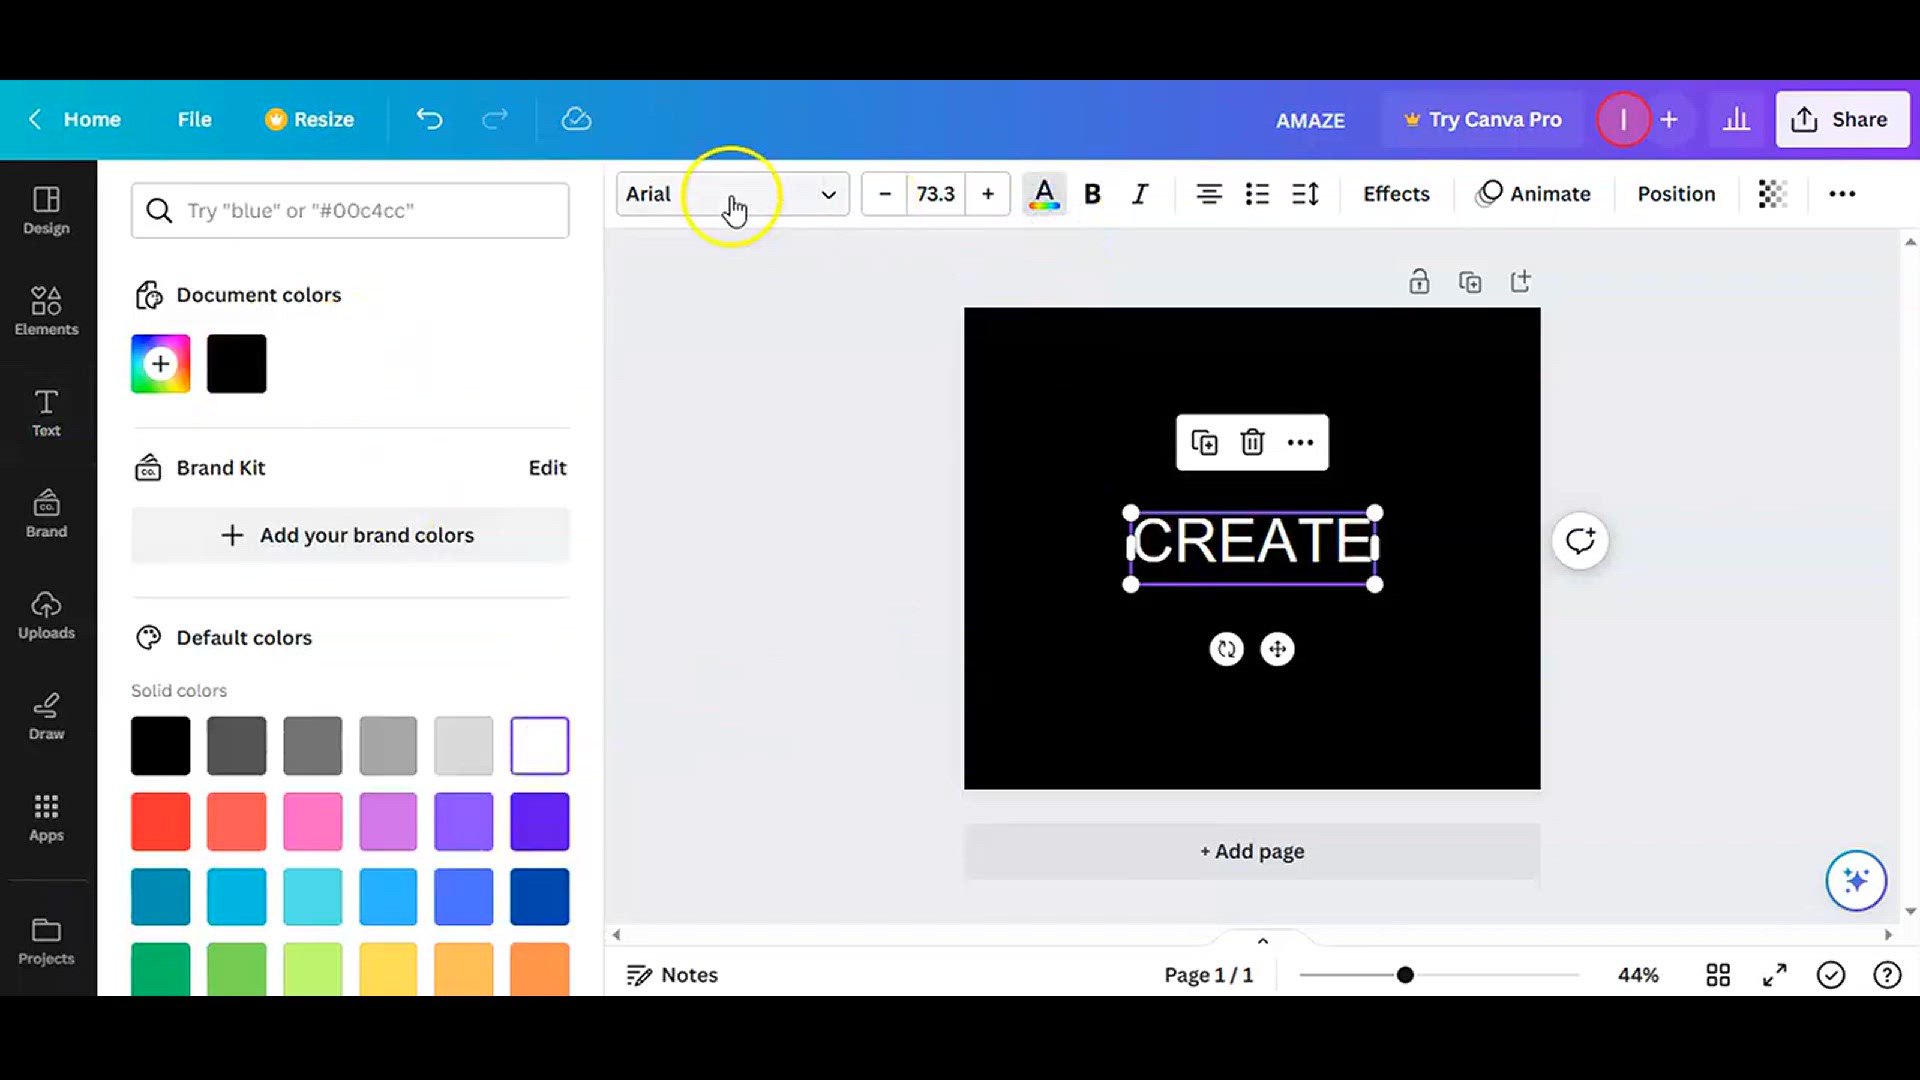Open the Effects options
This screenshot has height=1080, width=1920.
[x=1396, y=194]
